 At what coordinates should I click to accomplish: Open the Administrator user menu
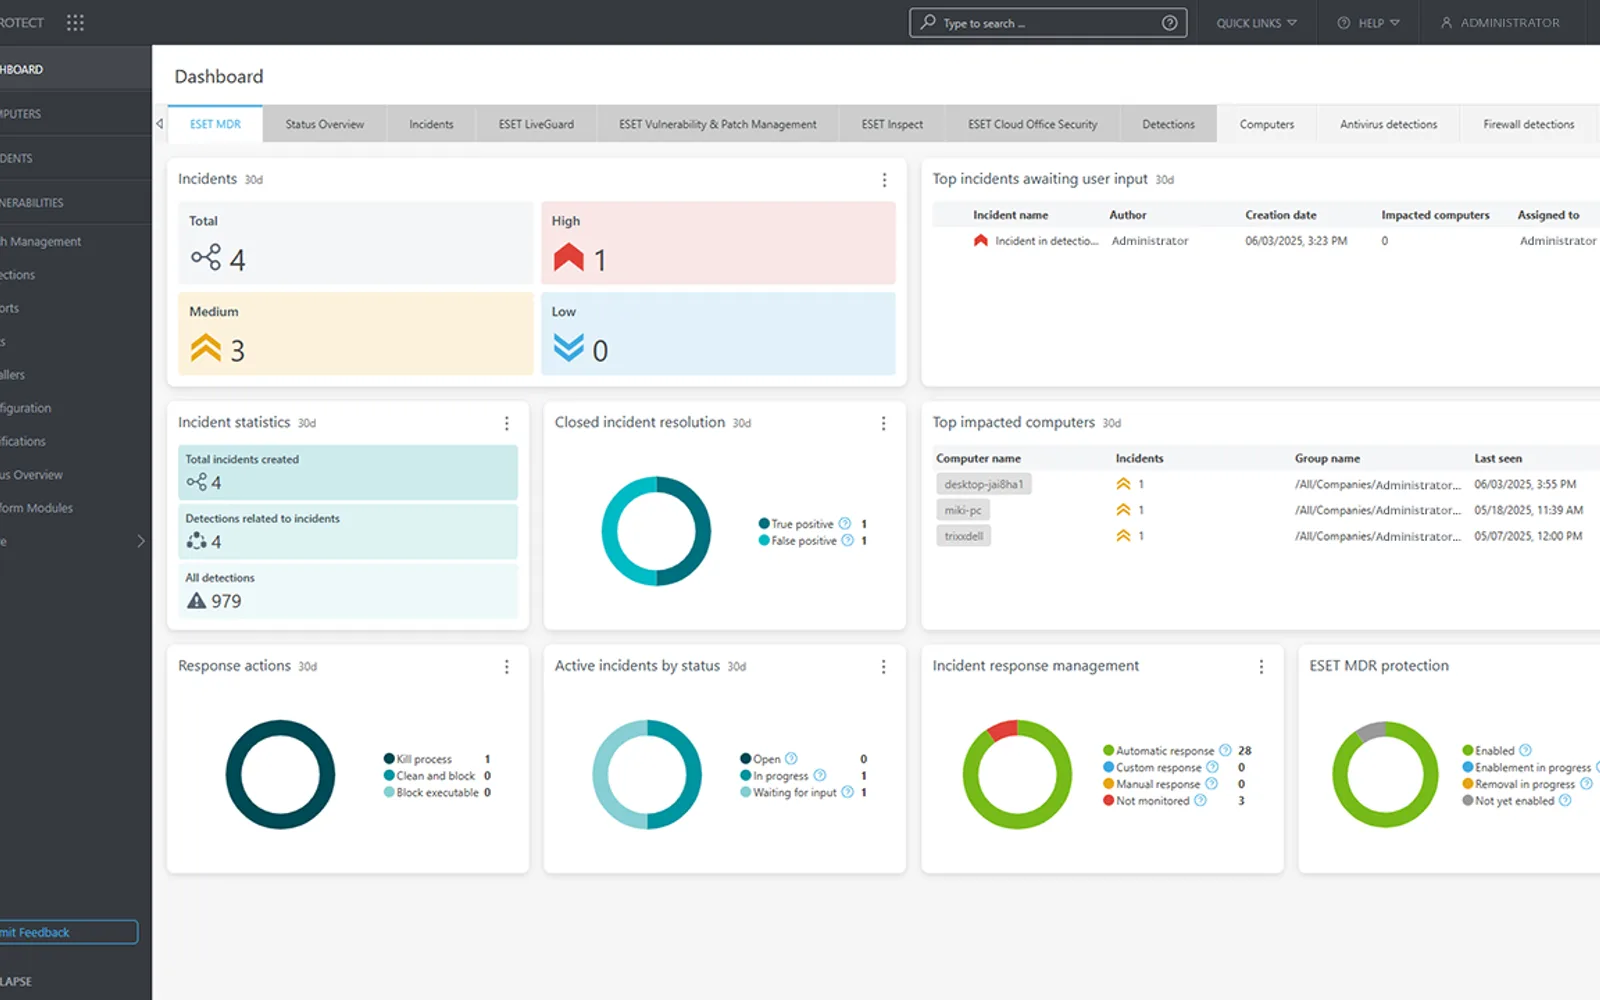tap(1500, 23)
